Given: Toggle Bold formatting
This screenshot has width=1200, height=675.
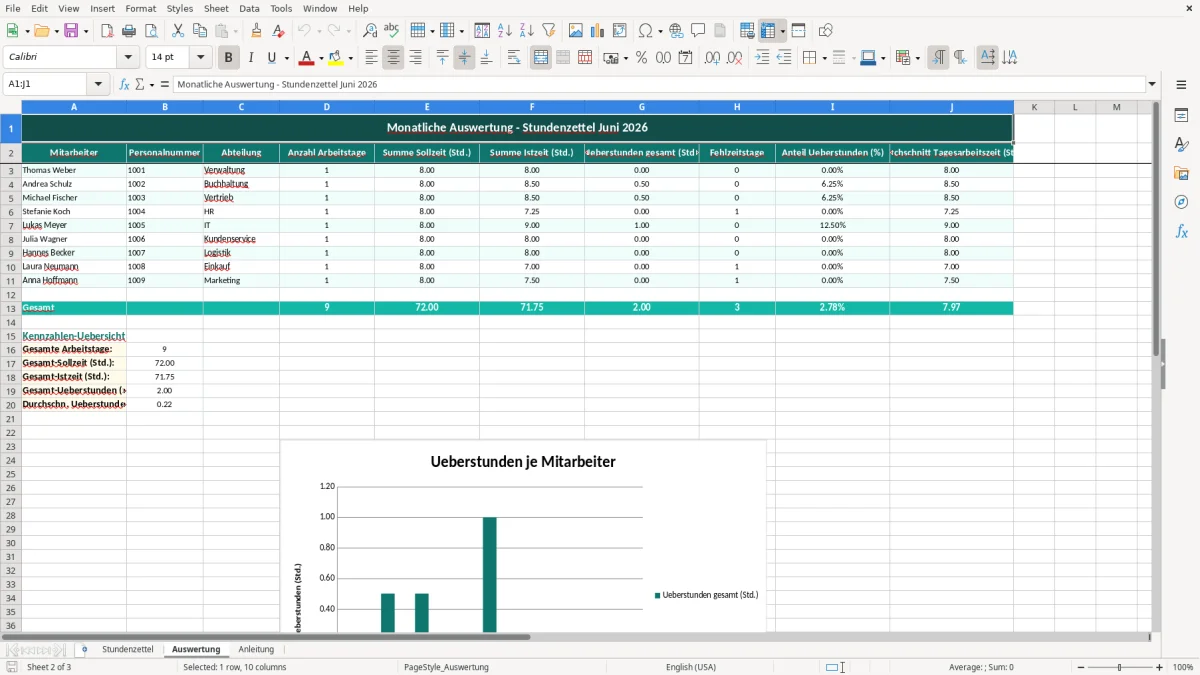Looking at the screenshot, I should click(229, 58).
